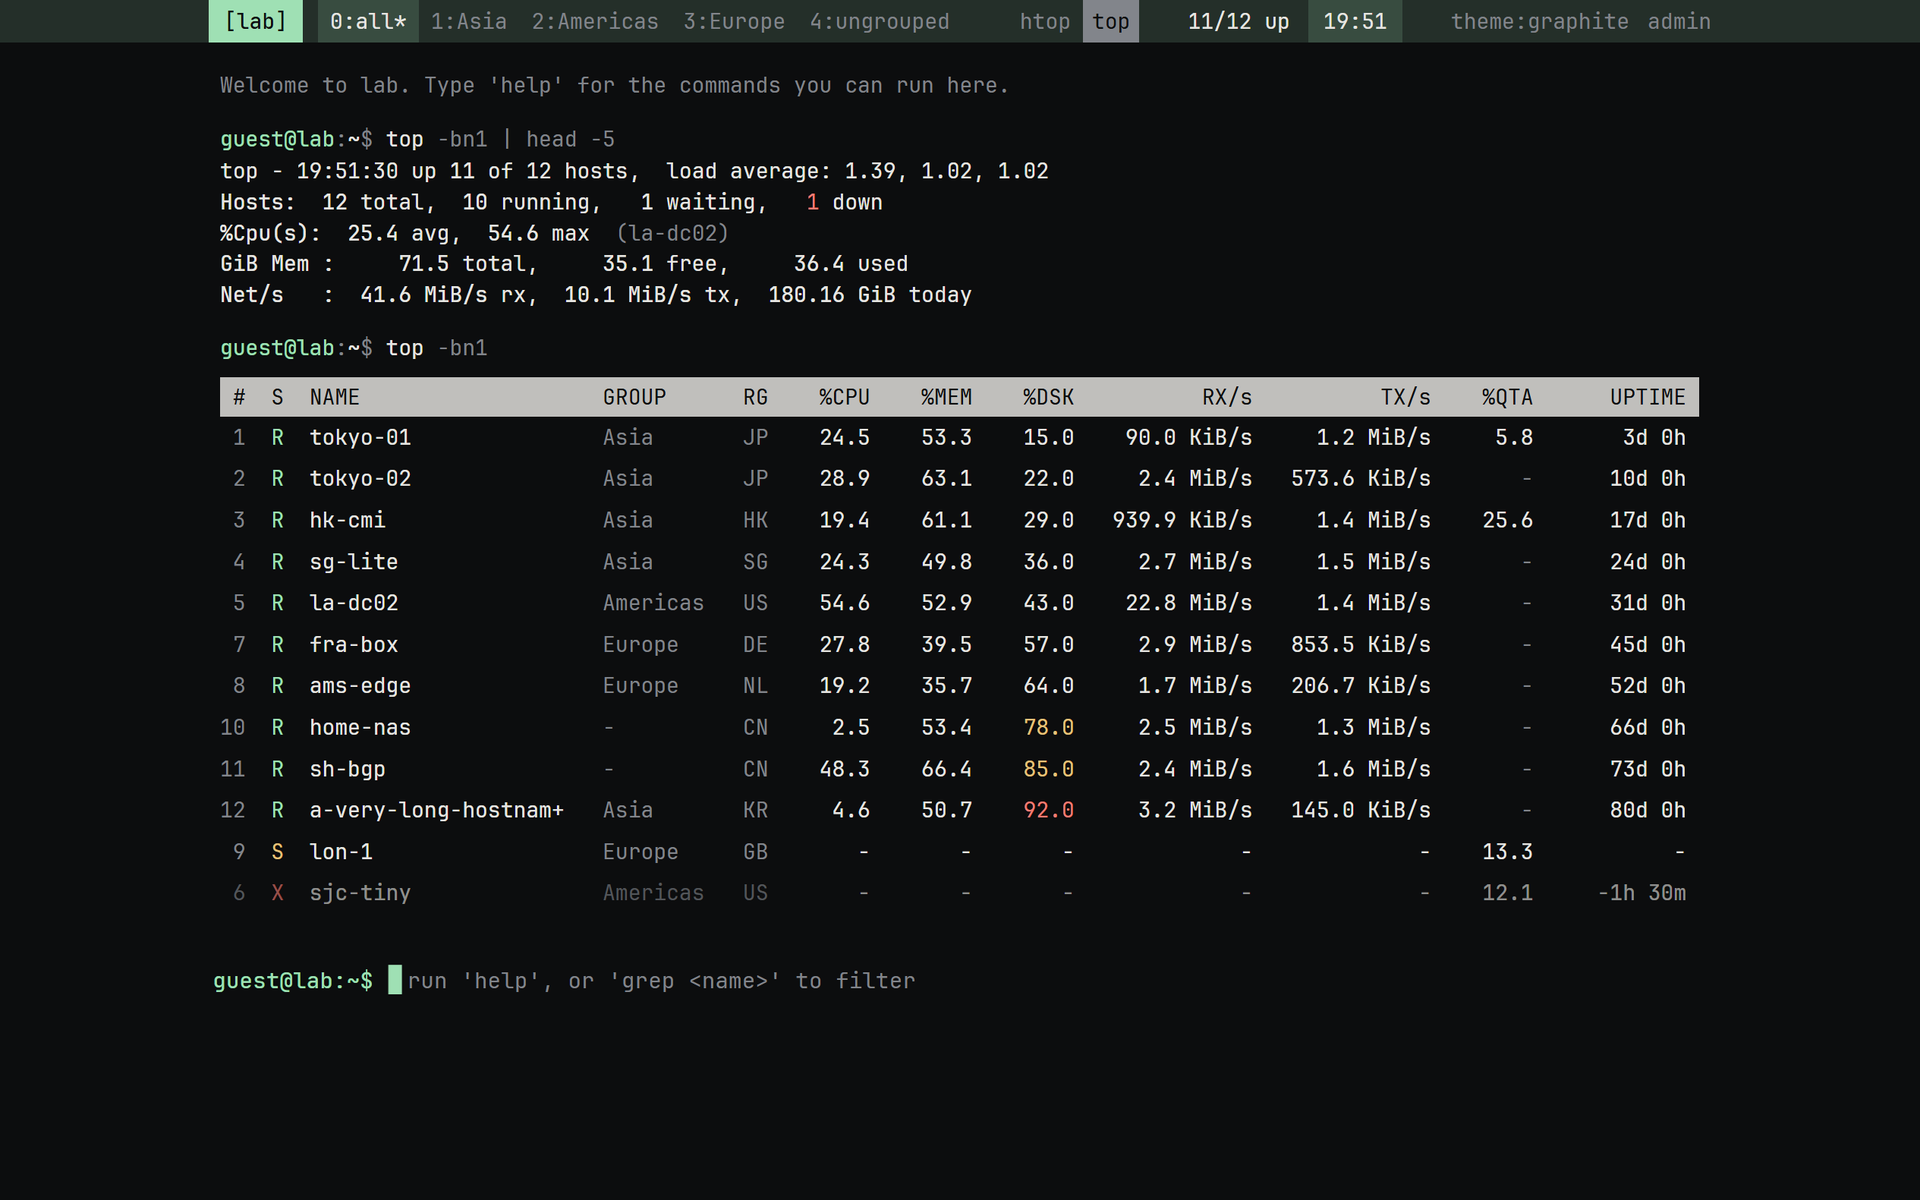The image size is (1920, 1200).
Task: Sort table by NAME column header
Action: (334, 397)
